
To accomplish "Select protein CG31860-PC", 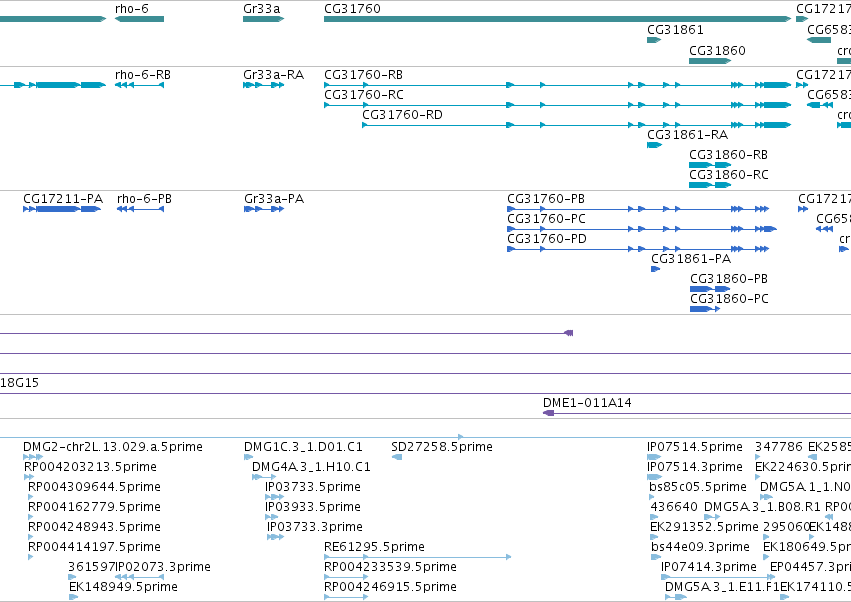I will 705,309.
